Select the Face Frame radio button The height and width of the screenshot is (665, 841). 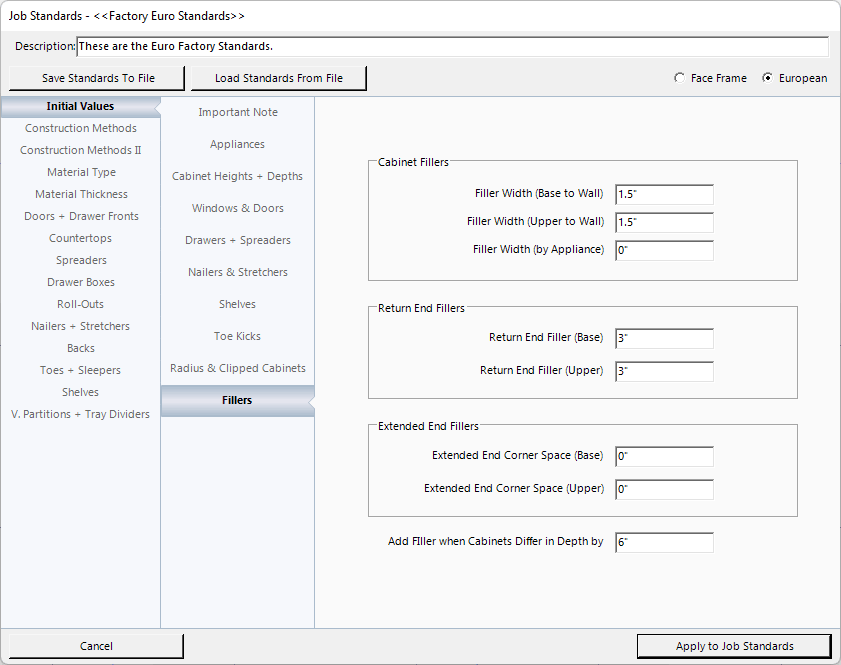tap(680, 78)
